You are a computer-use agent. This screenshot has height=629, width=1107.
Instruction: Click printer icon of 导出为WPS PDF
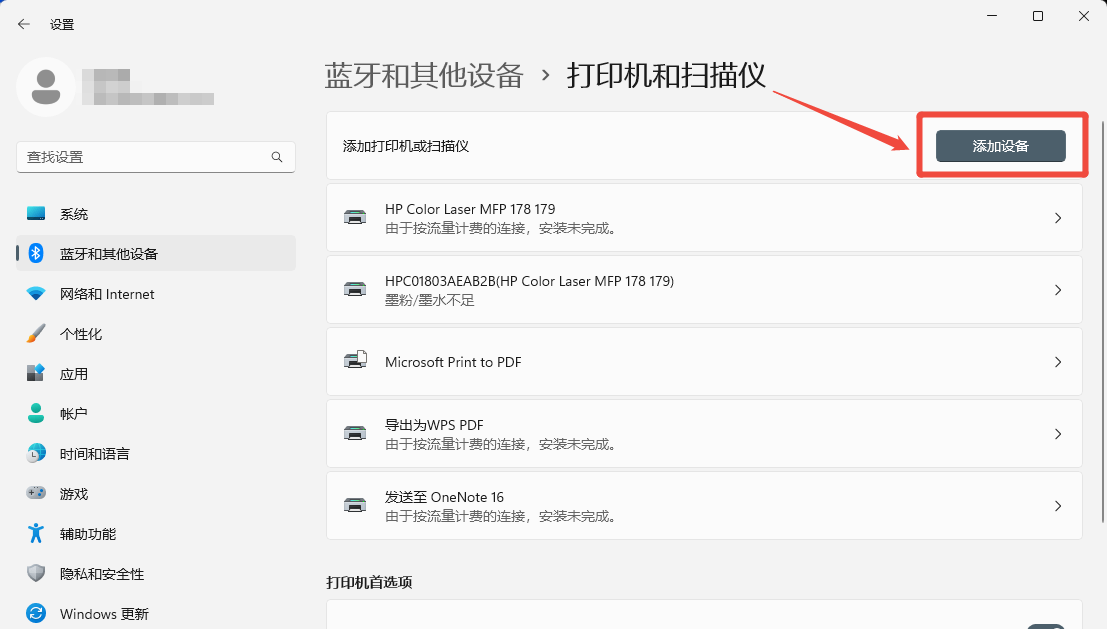click(x=355, y=433)
